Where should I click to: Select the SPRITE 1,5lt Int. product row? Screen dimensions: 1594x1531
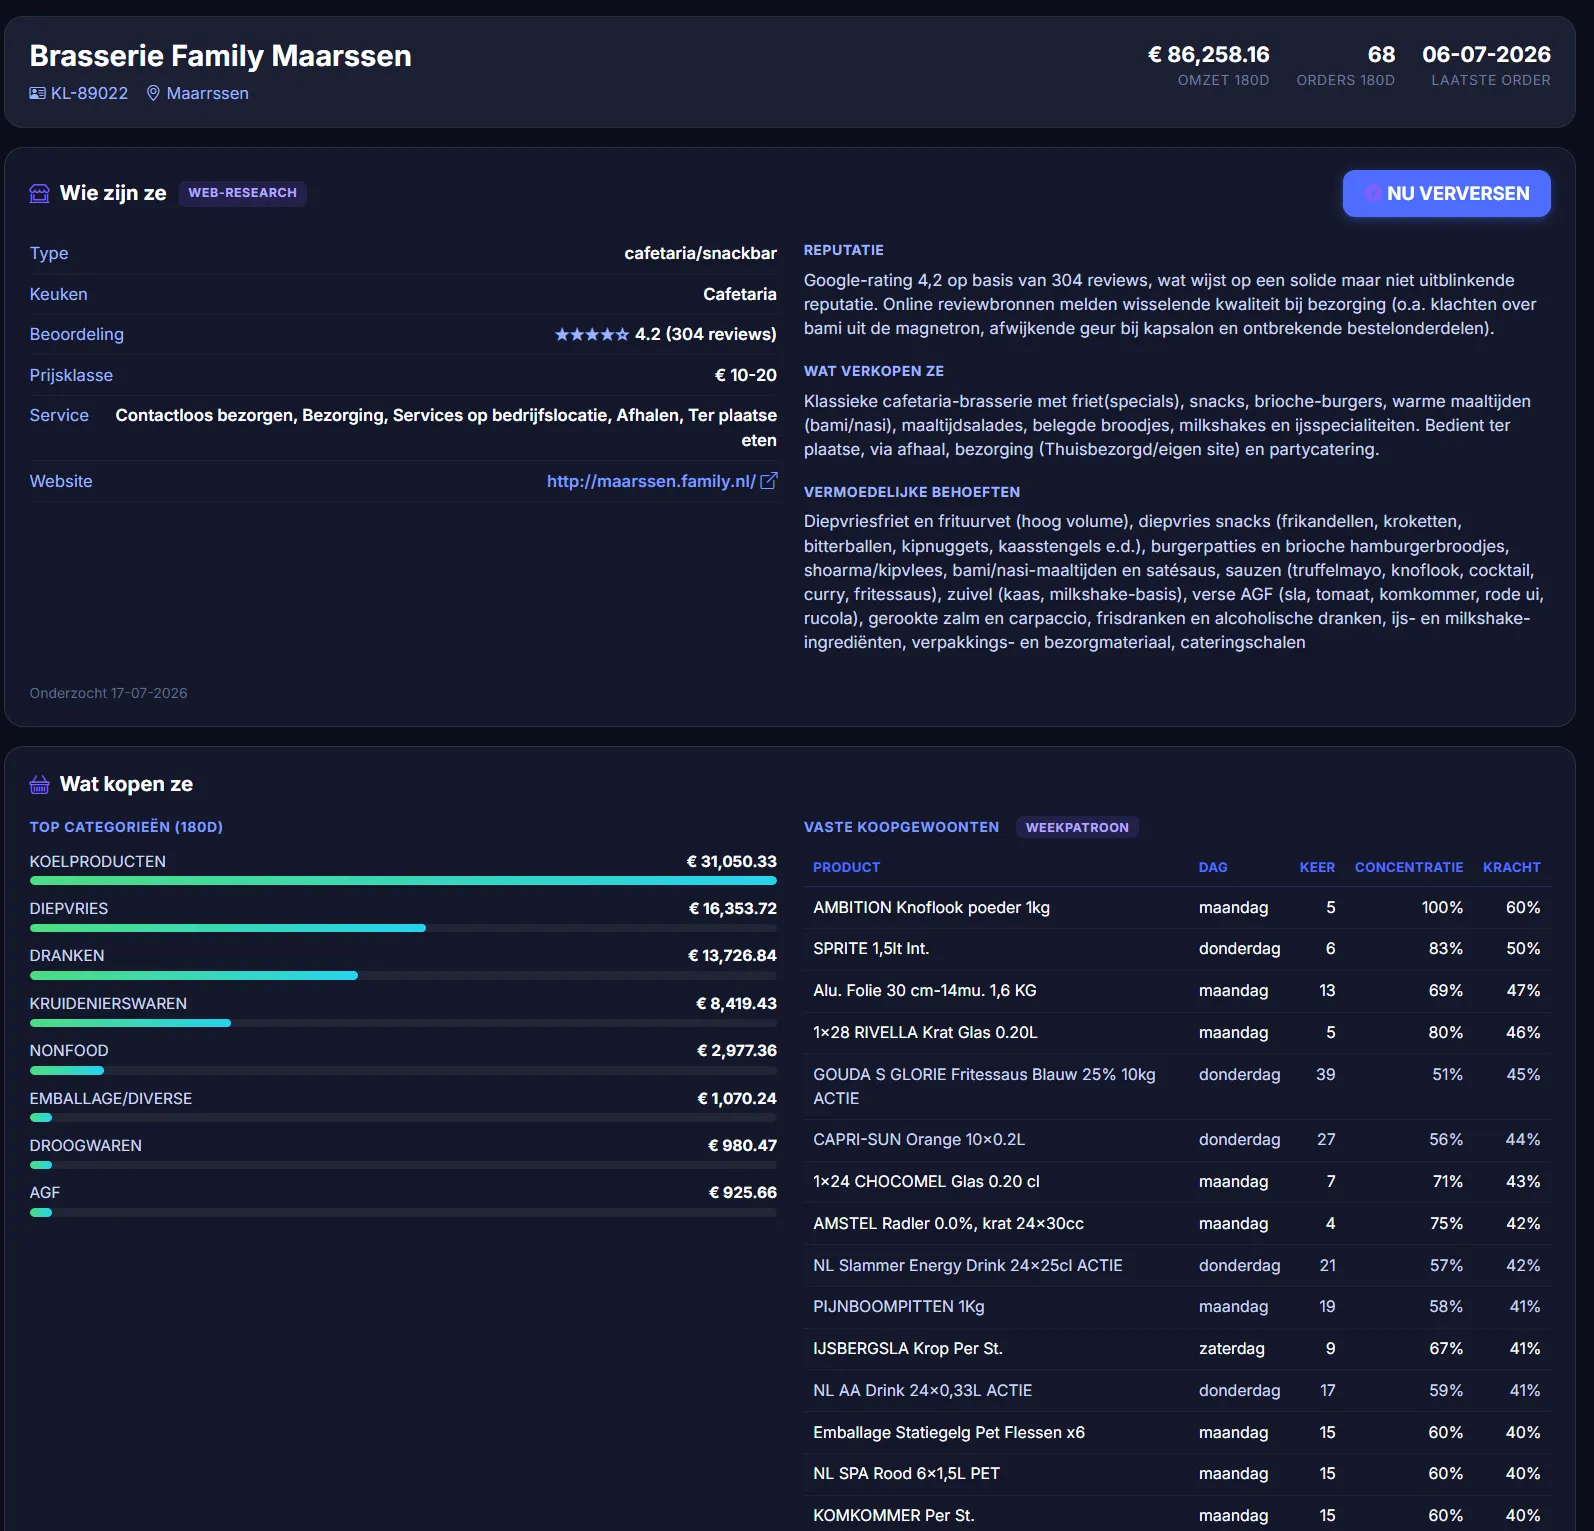(x=1177, y=949)
